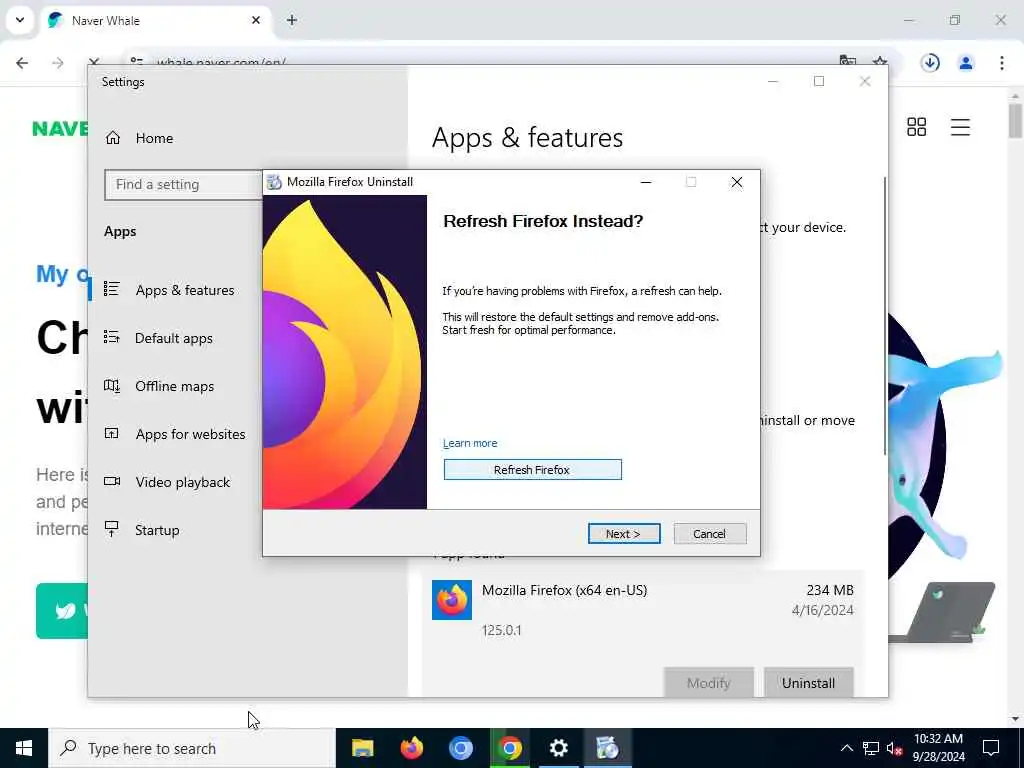Screen dimensions: 1024x768
Task: Click the translate page icon
Action: coord(848,61)
